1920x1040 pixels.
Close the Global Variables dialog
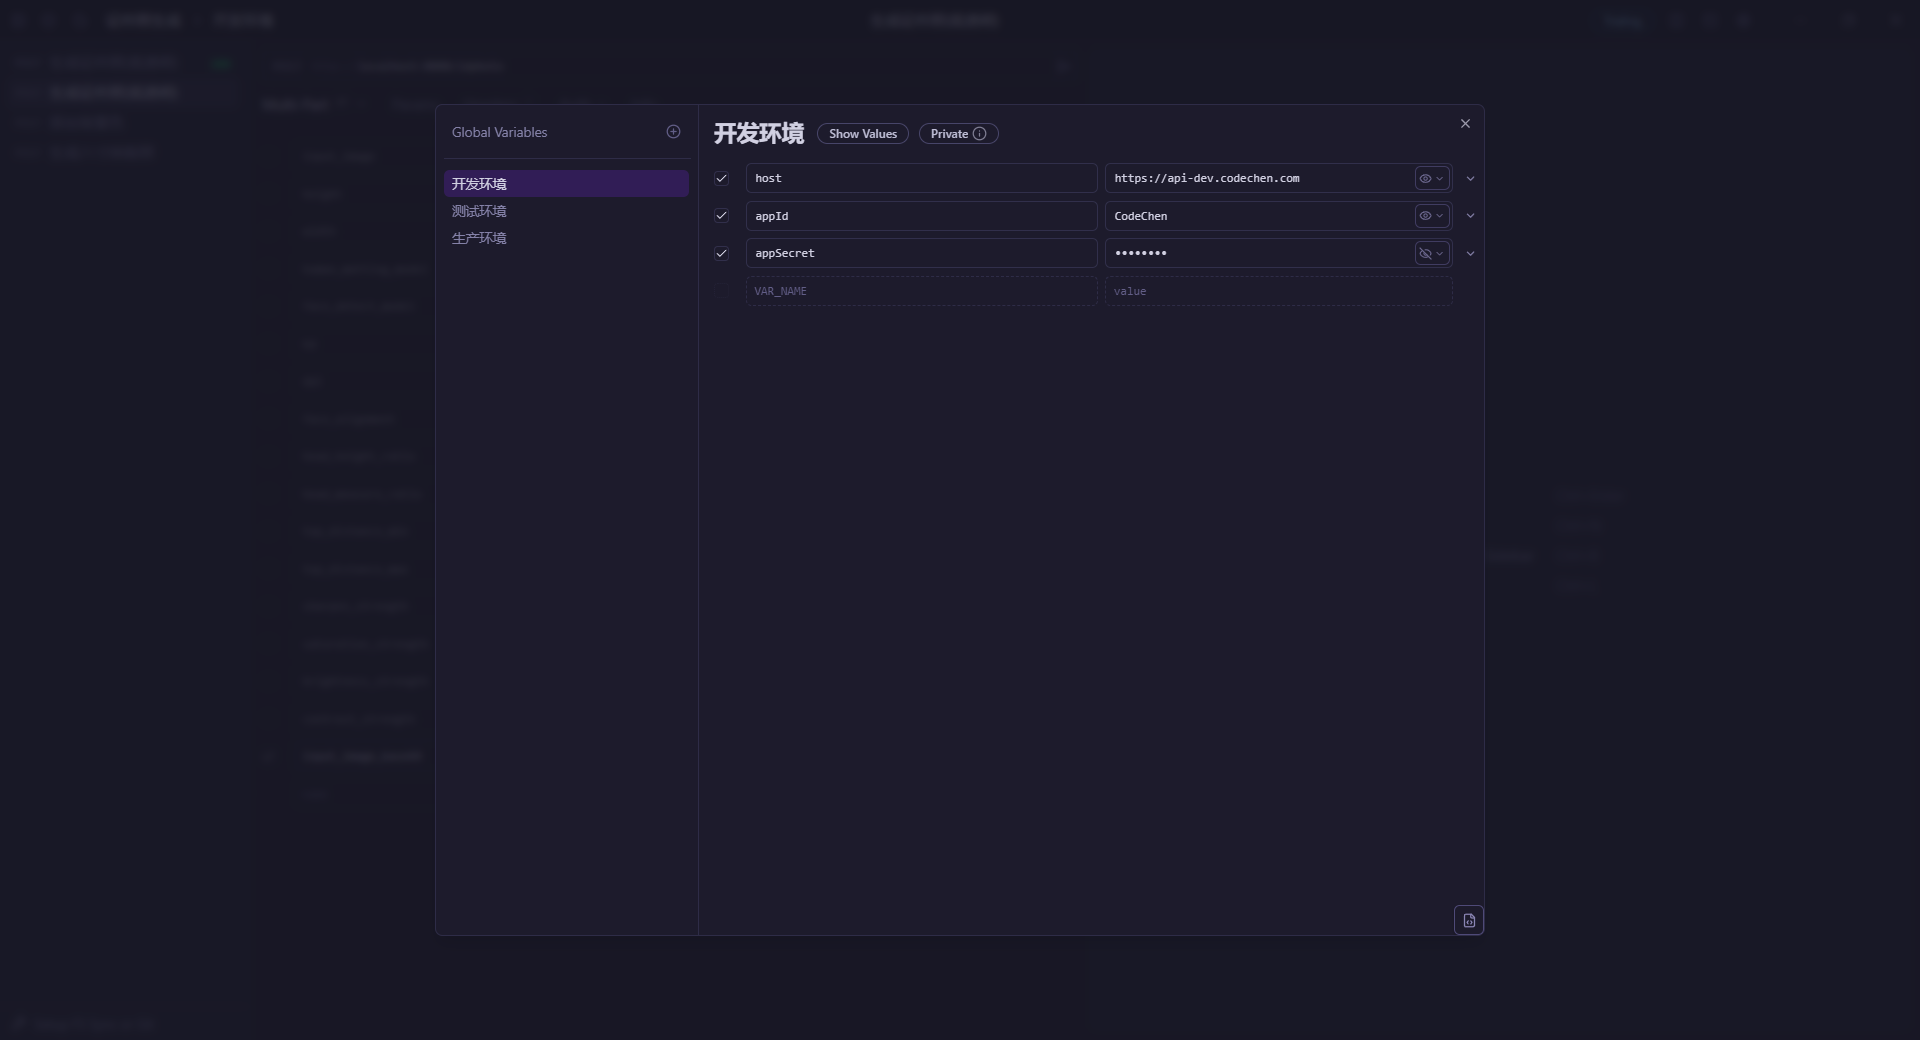(1465, 124)
